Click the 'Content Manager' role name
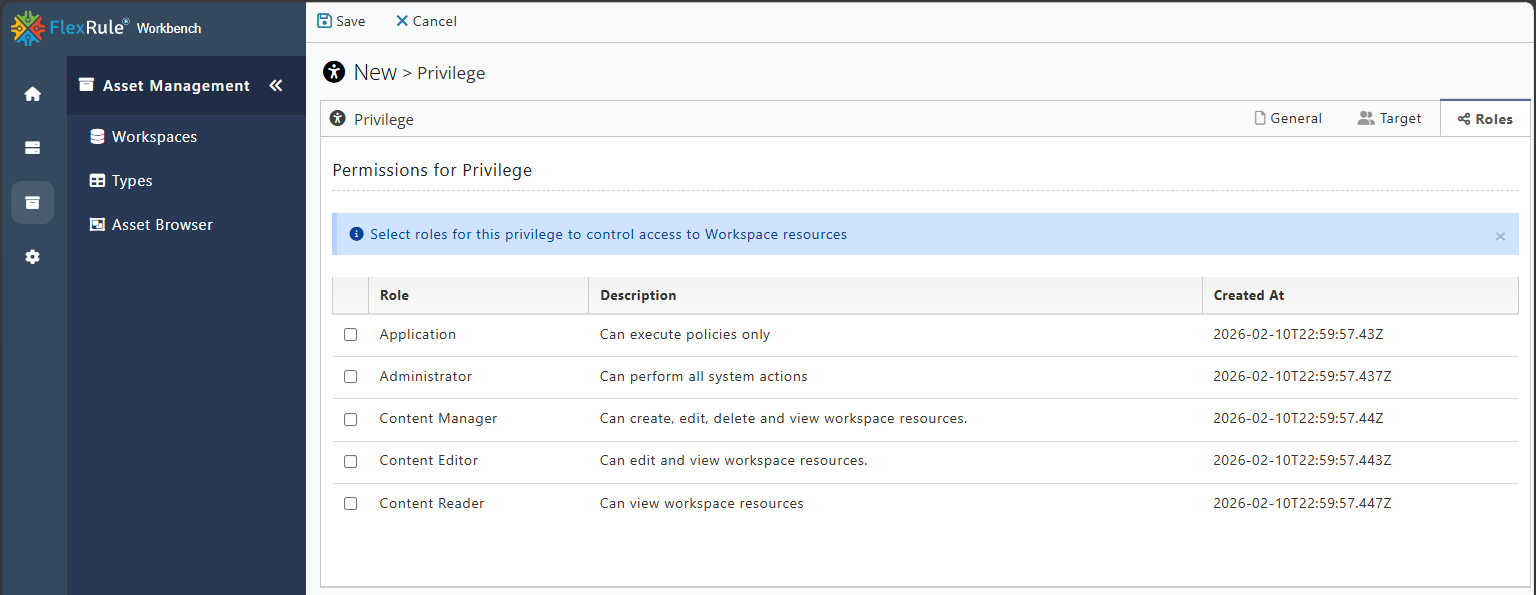This screenshot has width=1536, height=595. point(438,419)
